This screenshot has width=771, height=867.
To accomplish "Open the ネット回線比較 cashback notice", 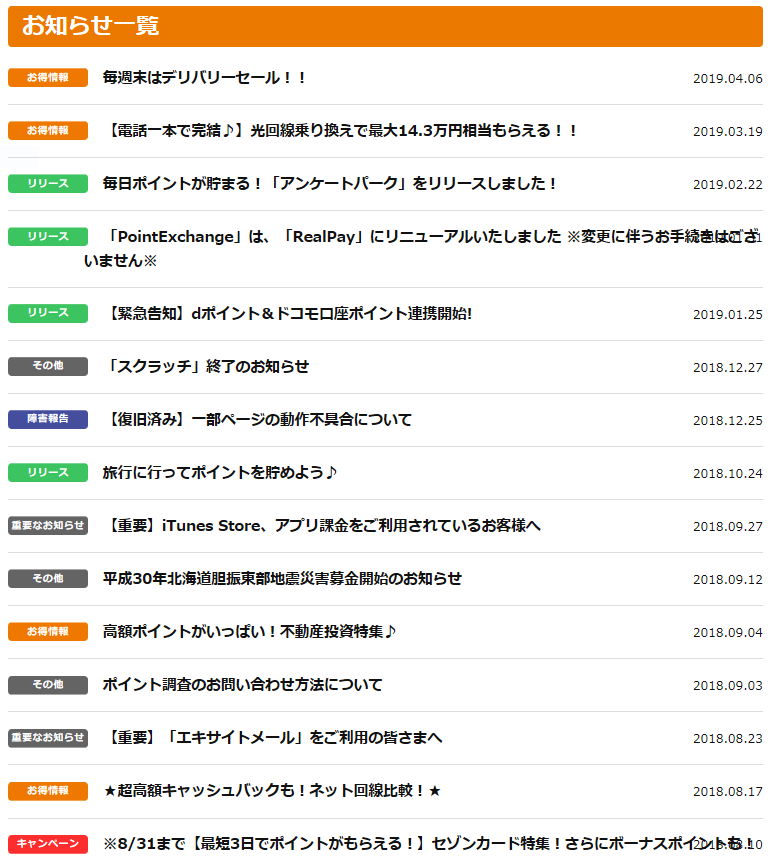I will [x=272, y=791].
